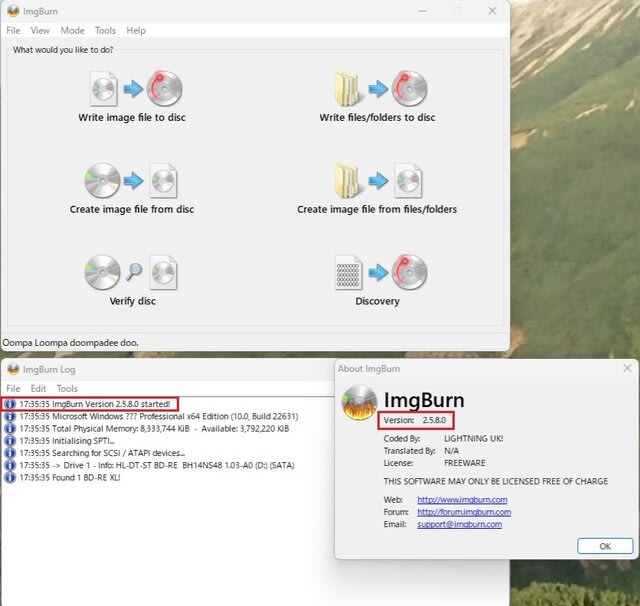Click 'FREEWARE' license value in About
This screenshot has width=640, height=606.
point(464,463)
